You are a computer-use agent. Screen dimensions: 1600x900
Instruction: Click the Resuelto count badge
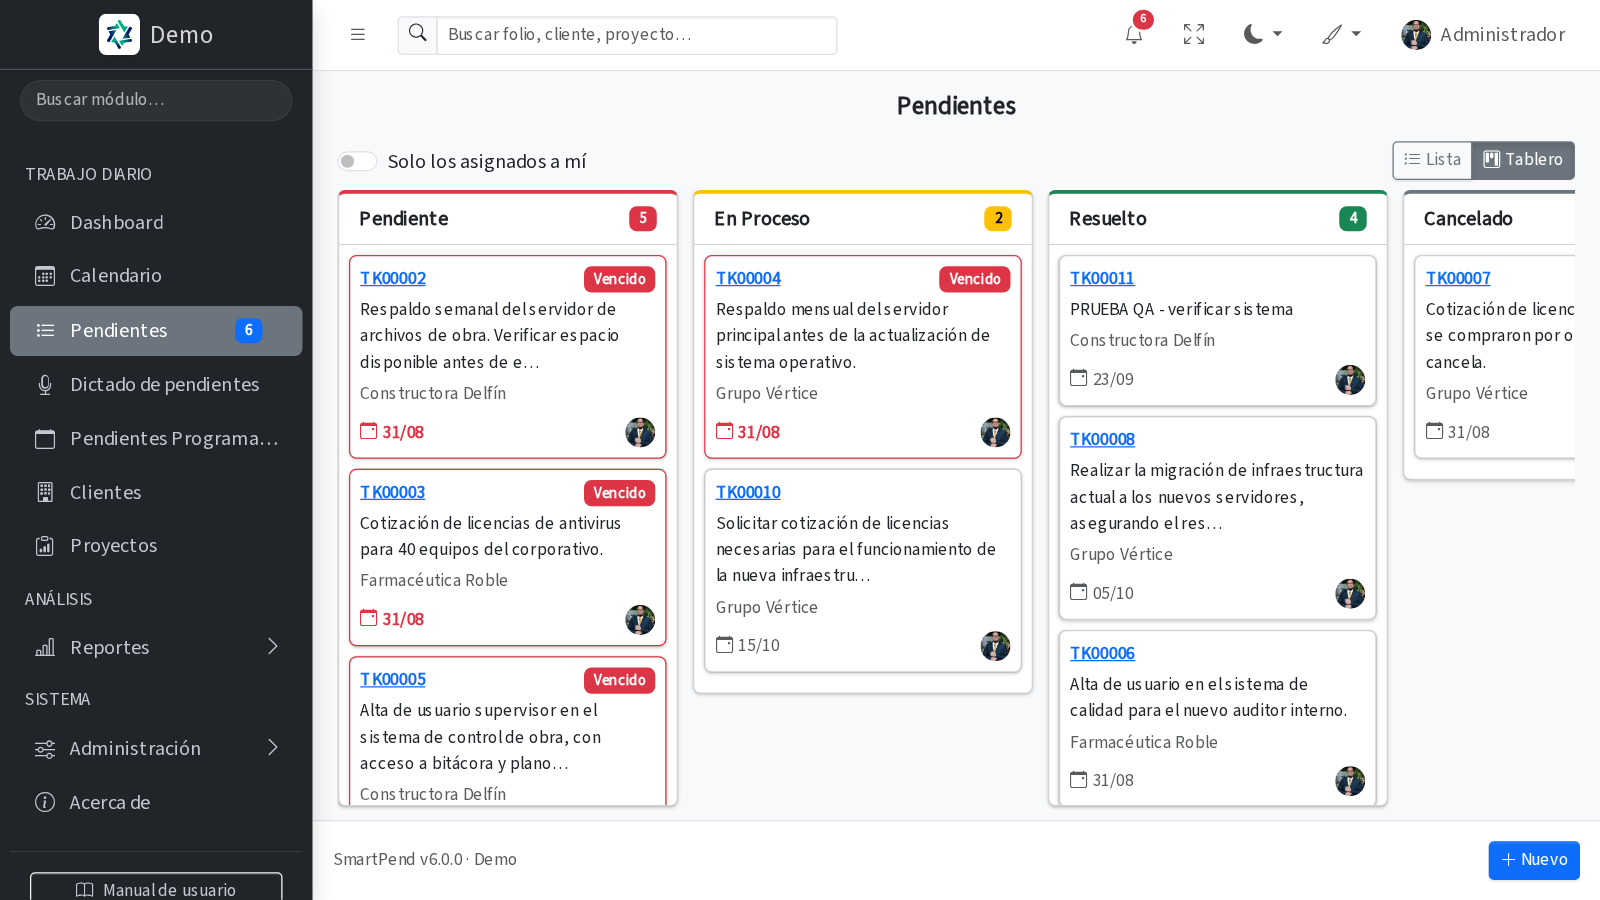tap(1353, 218)
